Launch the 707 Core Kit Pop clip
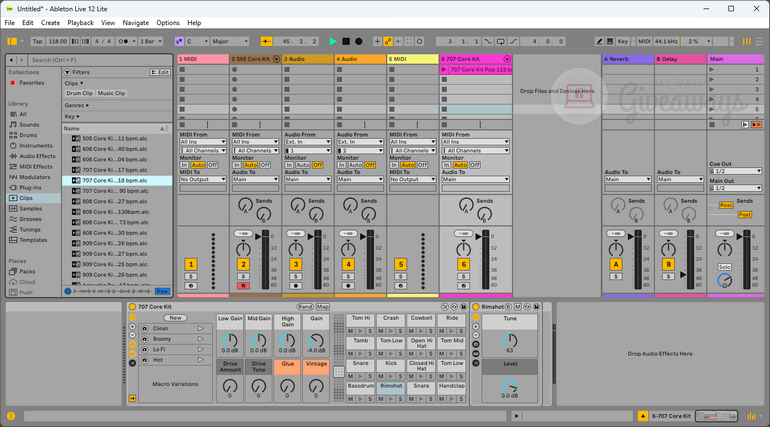This screenshot has width=770, height=427. coord(444,70)
